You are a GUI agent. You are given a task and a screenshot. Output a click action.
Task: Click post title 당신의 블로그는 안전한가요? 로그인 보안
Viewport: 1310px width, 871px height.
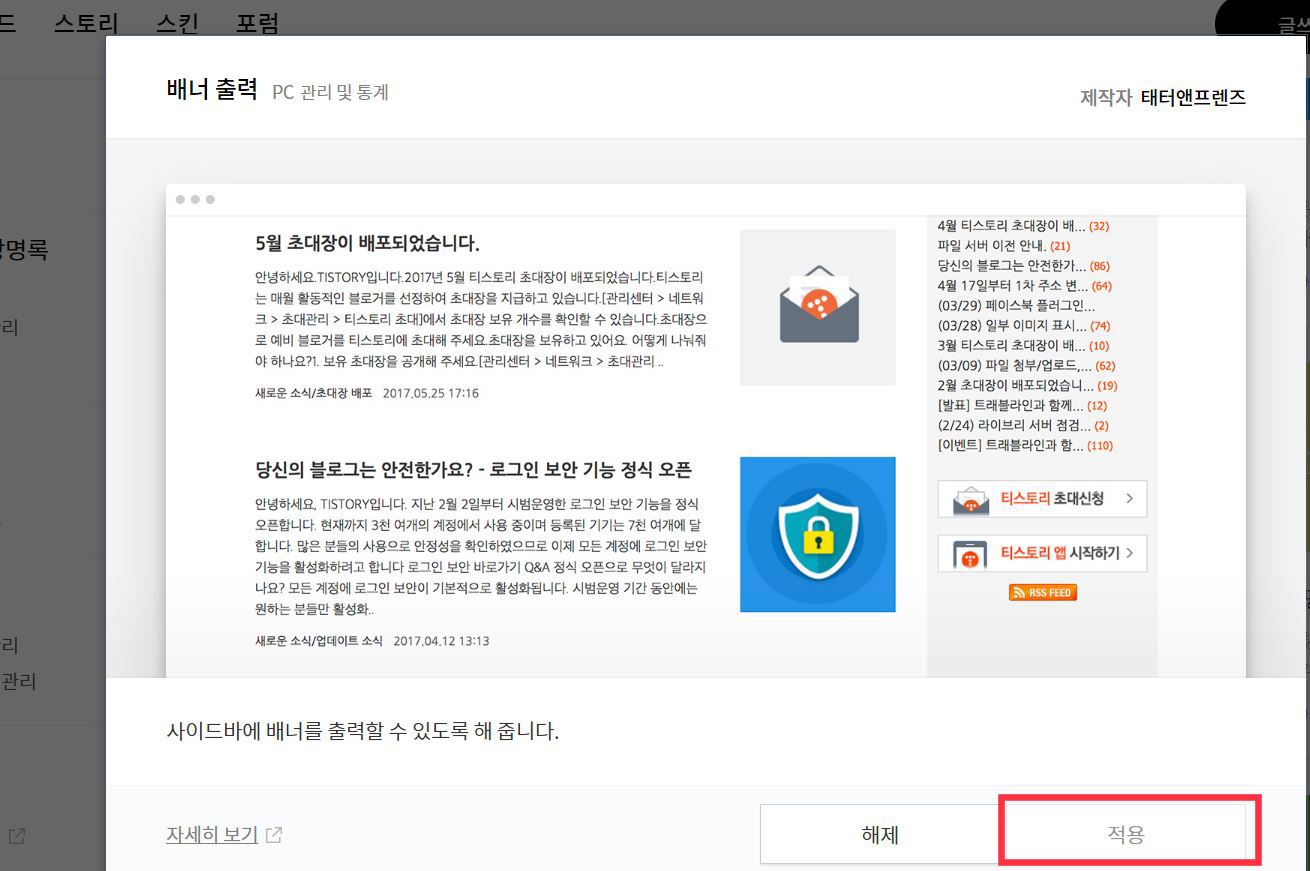tap(474, 470)
